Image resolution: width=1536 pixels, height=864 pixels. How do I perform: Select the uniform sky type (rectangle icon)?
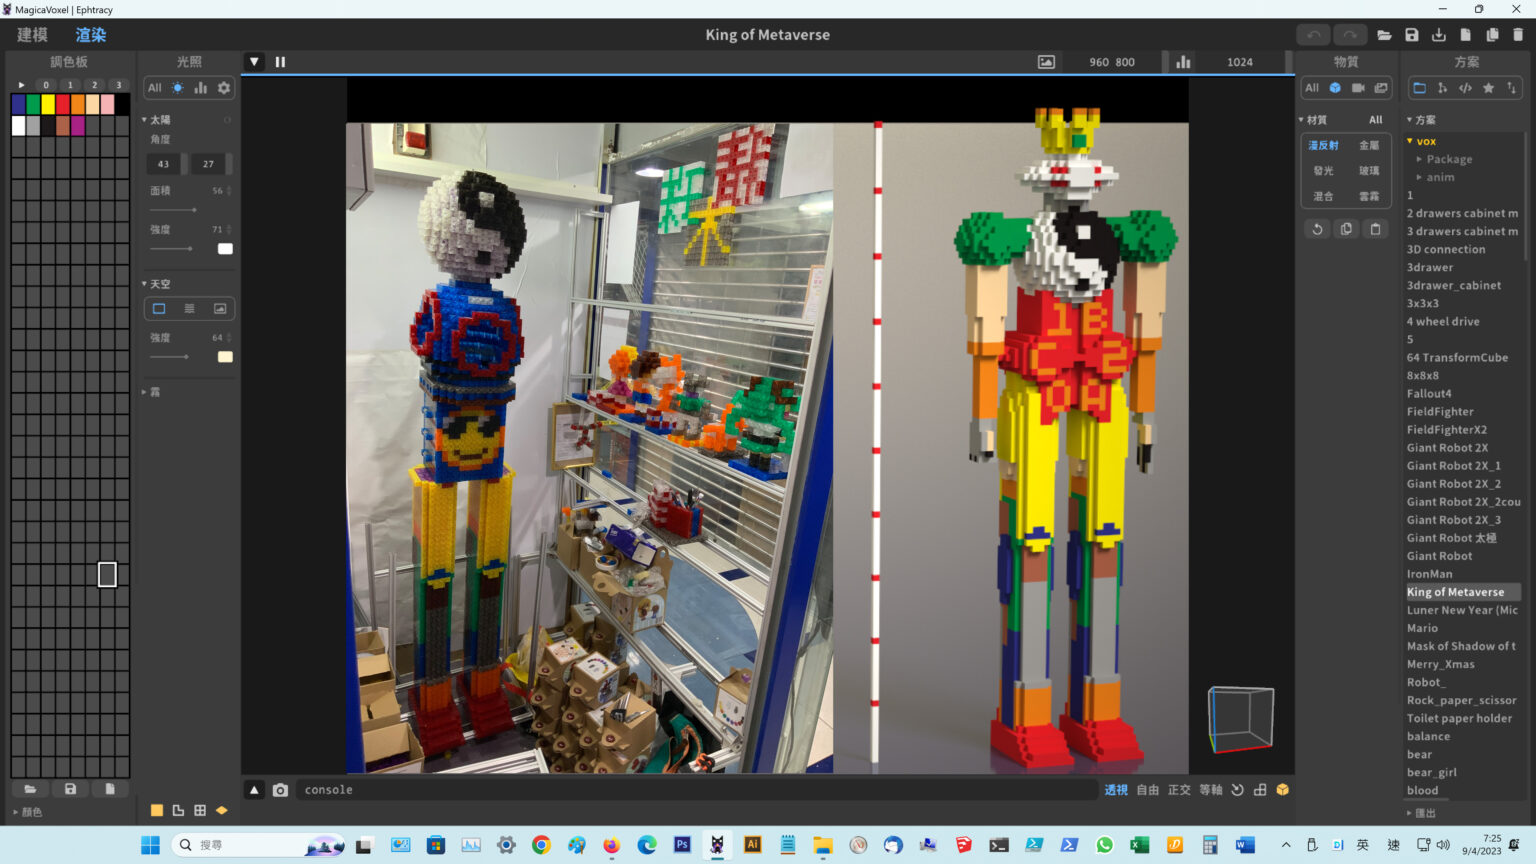159,309
